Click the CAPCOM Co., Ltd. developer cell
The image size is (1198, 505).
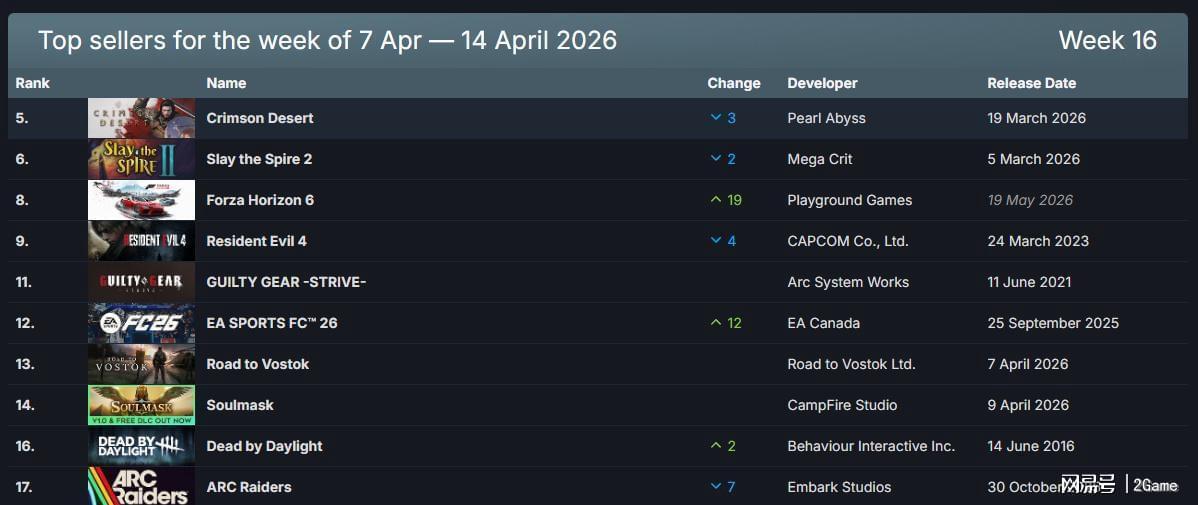[x=848, y=241]
